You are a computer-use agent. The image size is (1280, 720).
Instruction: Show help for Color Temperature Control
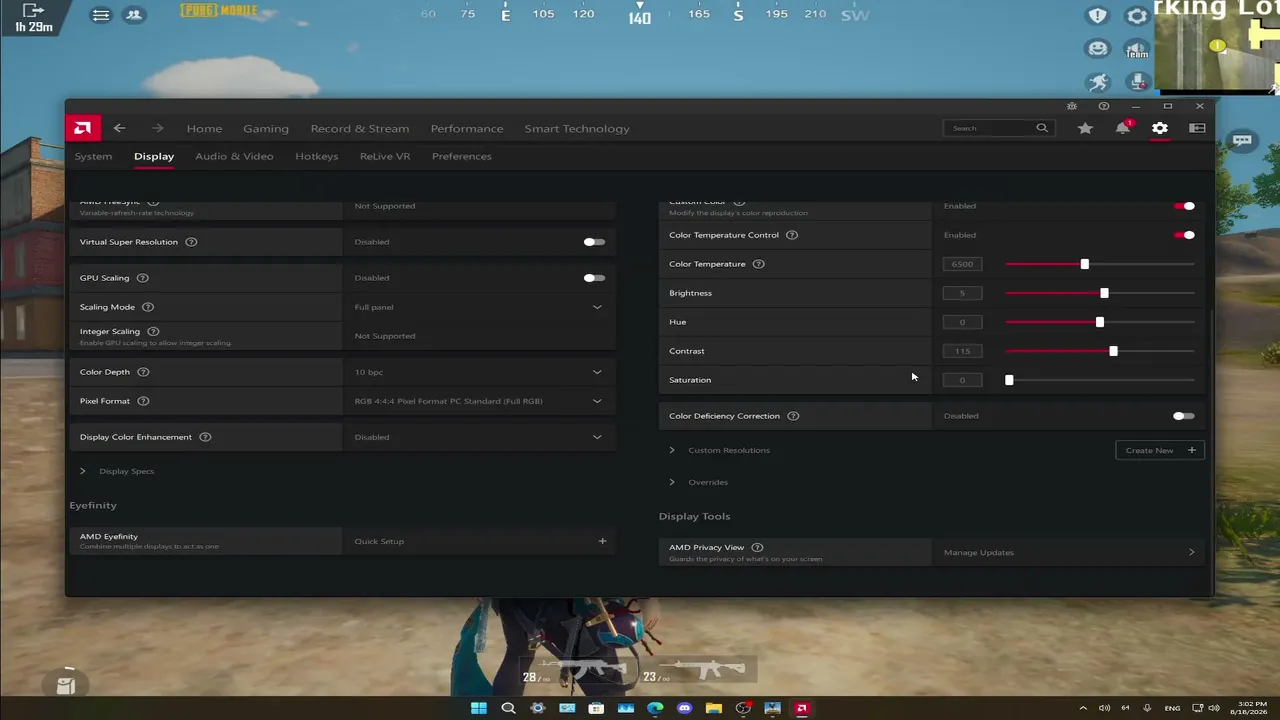click(792, 235)
